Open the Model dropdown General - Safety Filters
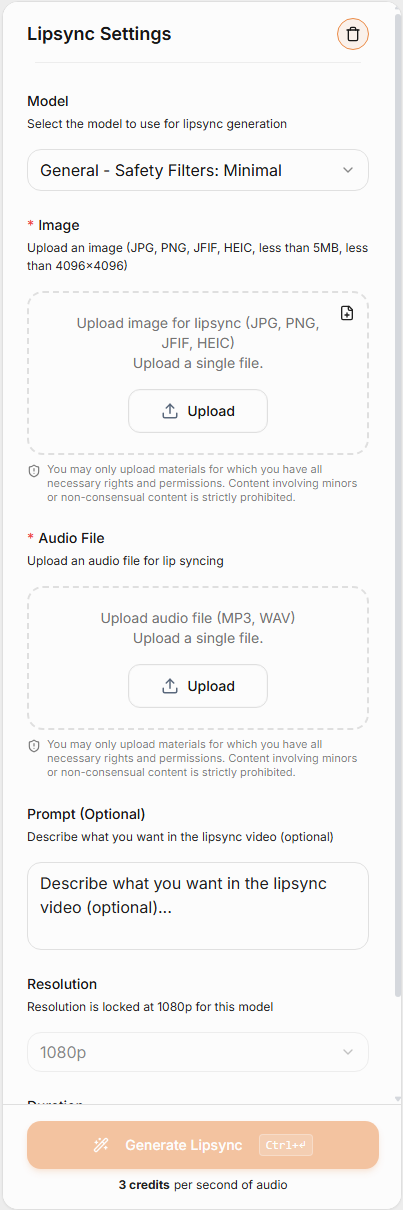403x1210 pixels. click(198, 170)
